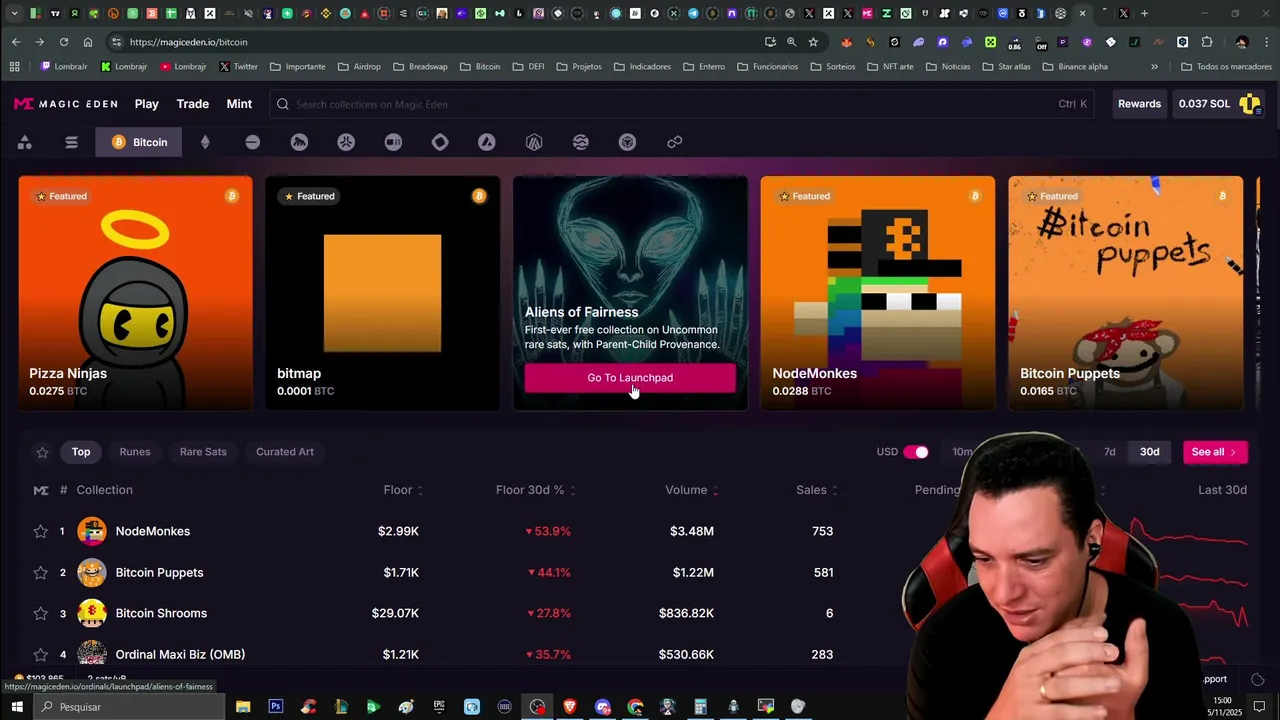1280x720 pixels.
Task: Expand the NFT arte bookmarks folder
Action: pos(890,67)
